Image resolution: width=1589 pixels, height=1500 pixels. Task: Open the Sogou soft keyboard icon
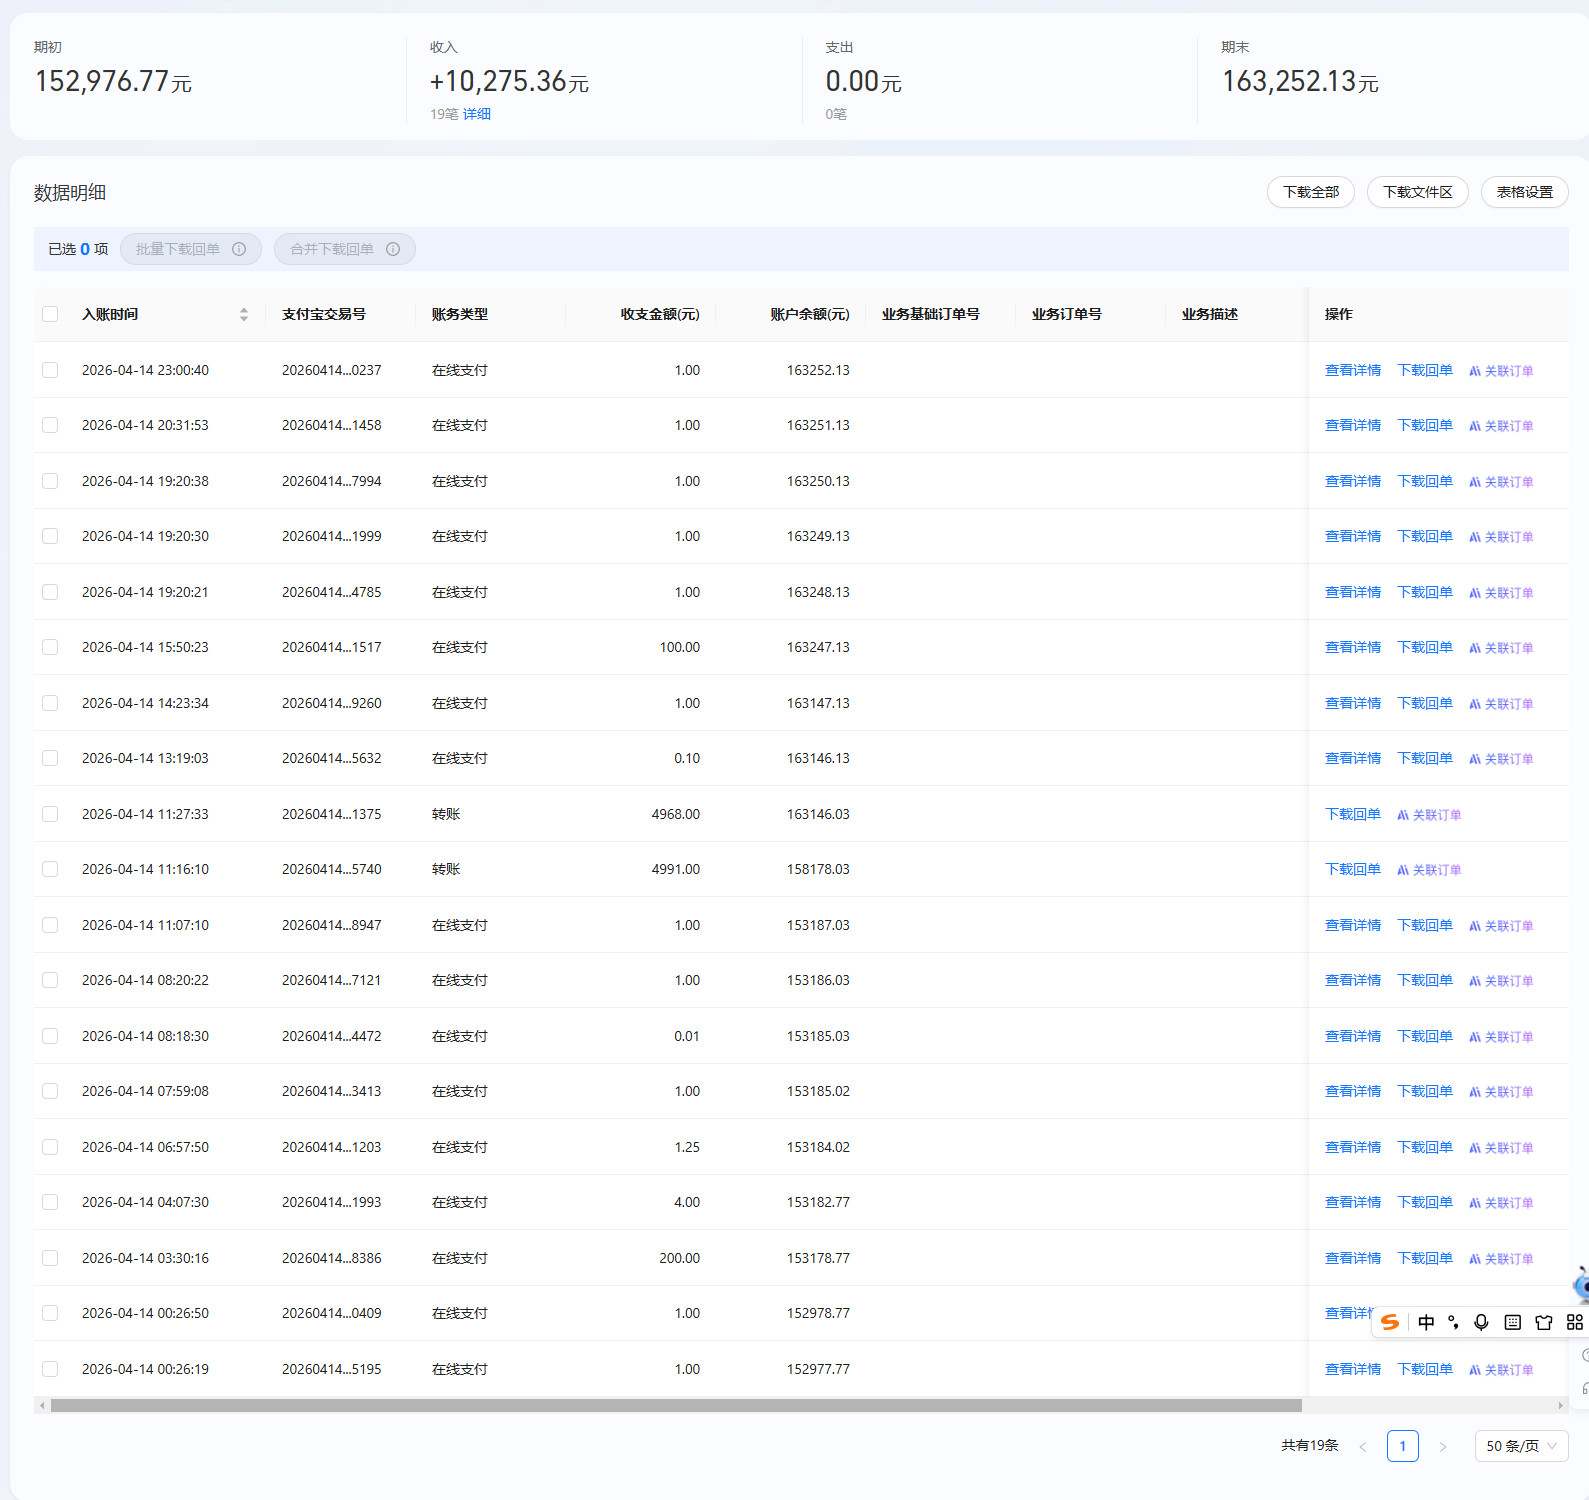1512,1322
